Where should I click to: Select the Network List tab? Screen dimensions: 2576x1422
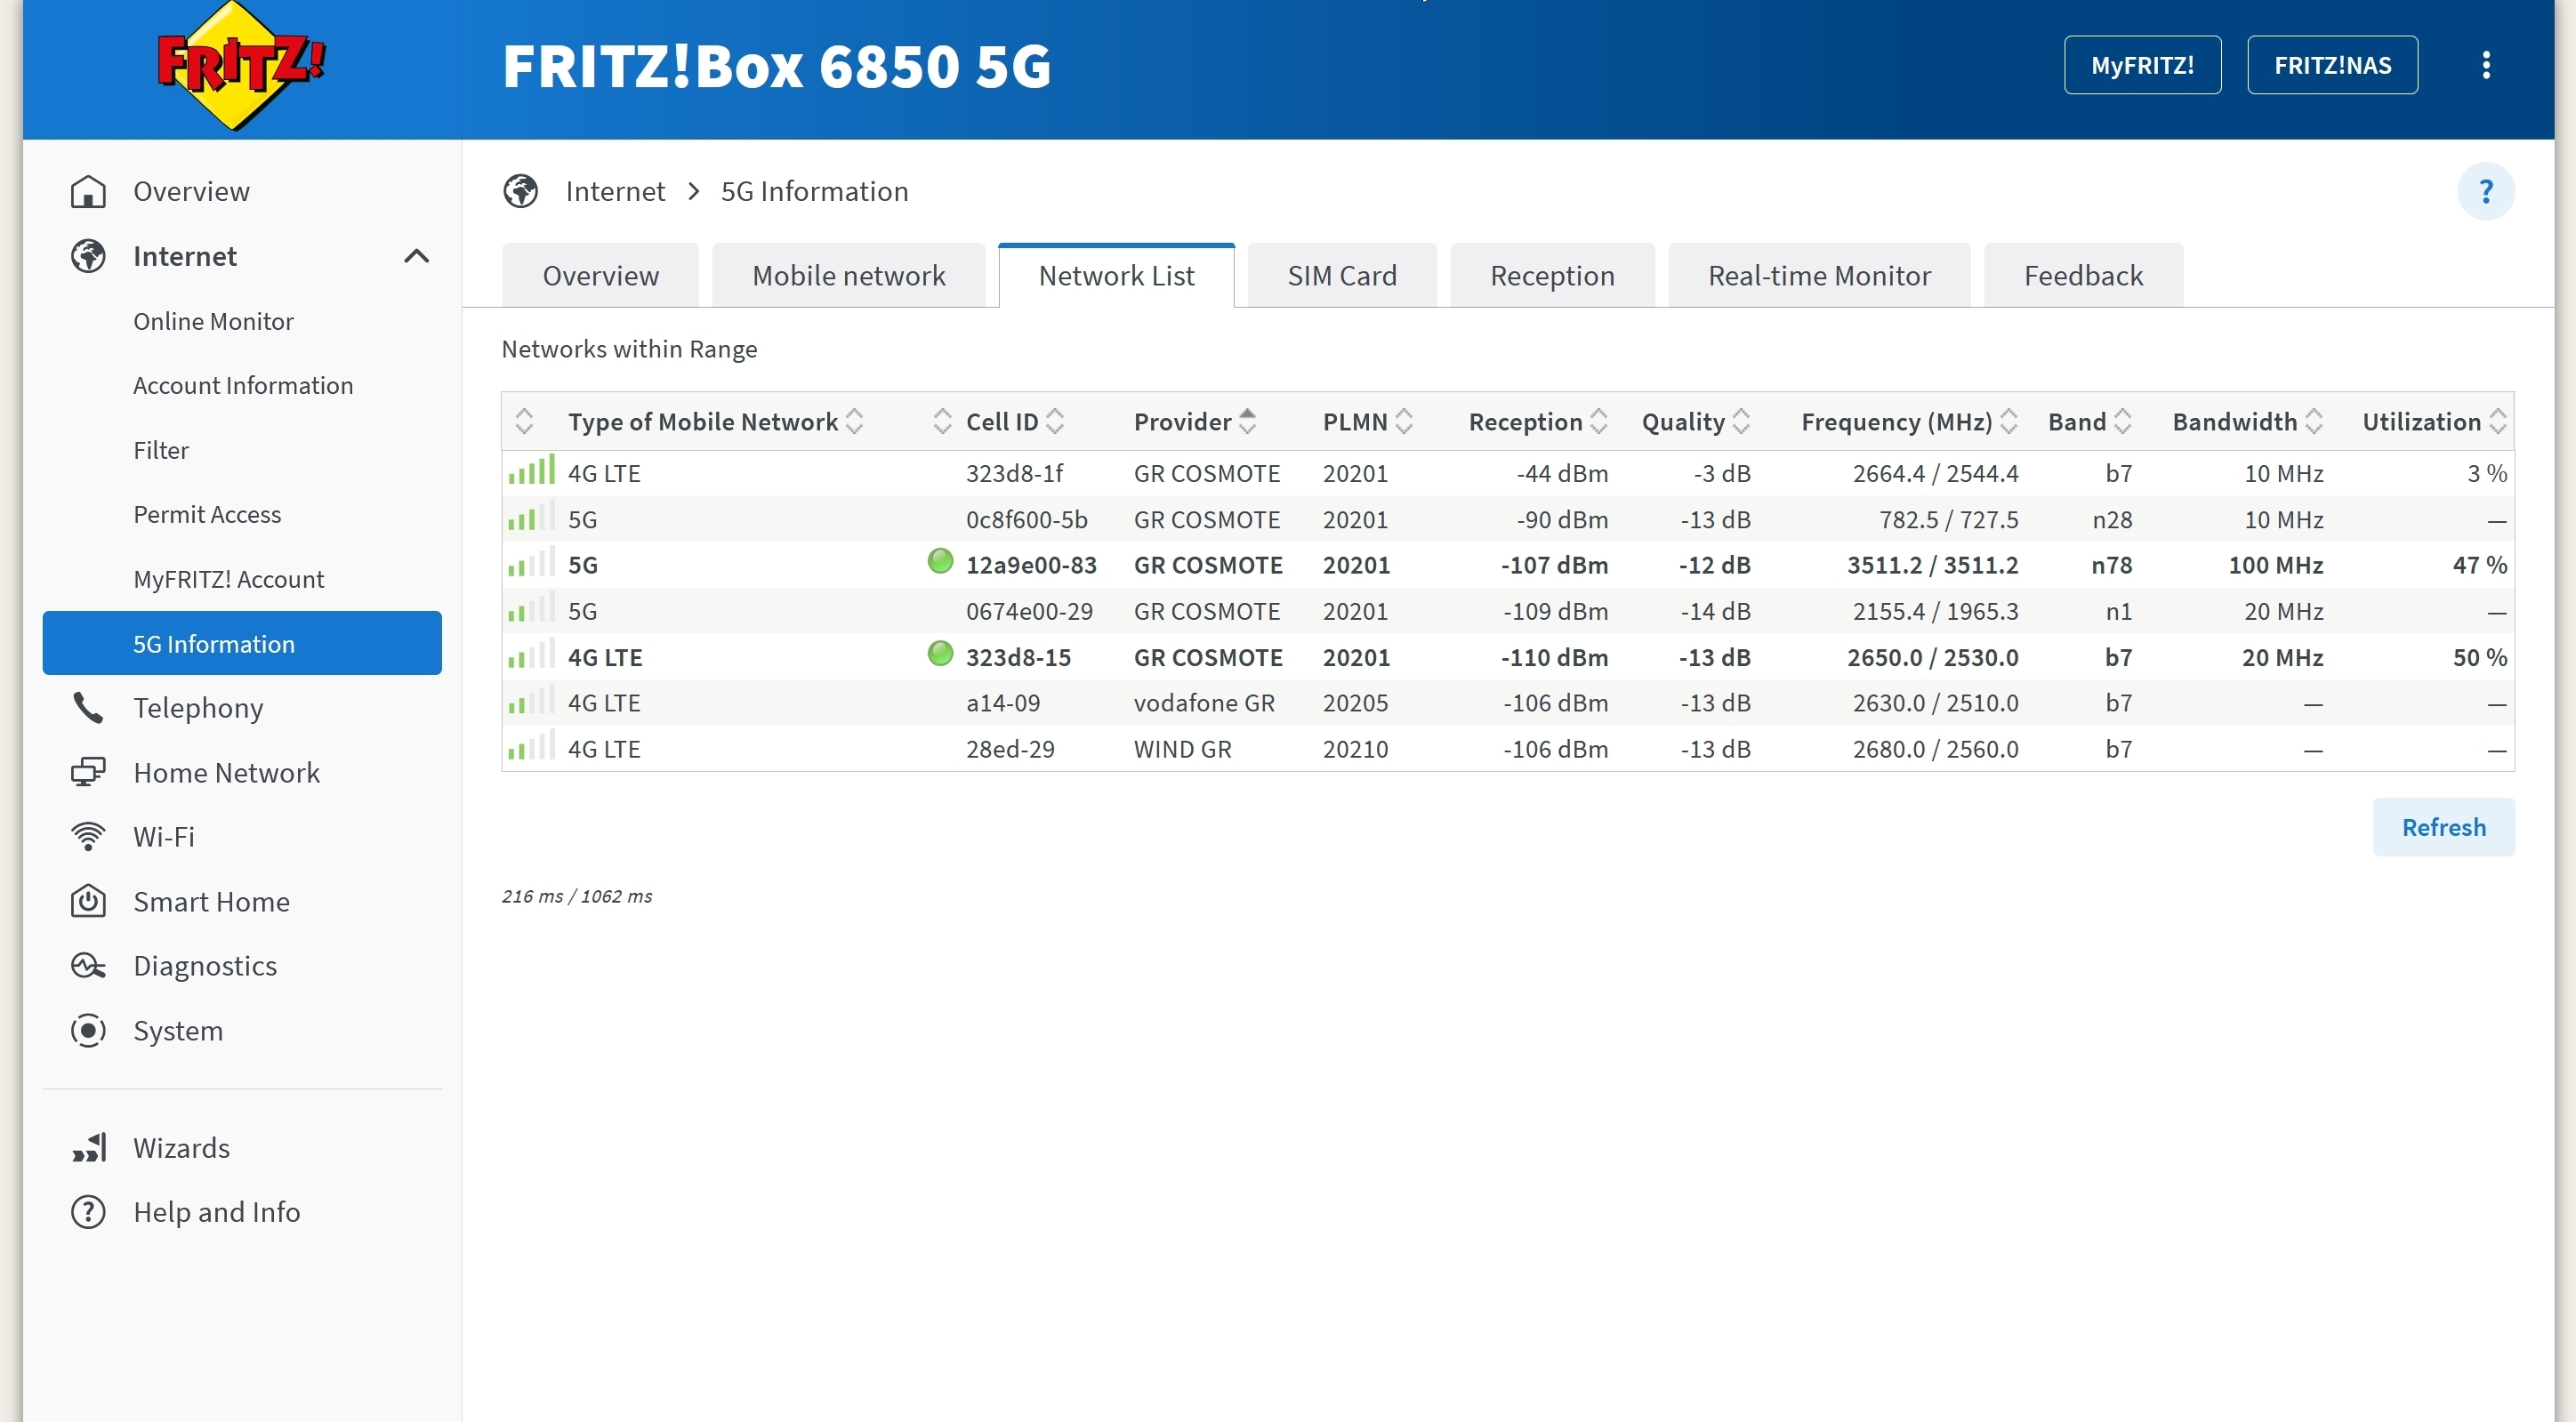click(x=1116, y=275)
